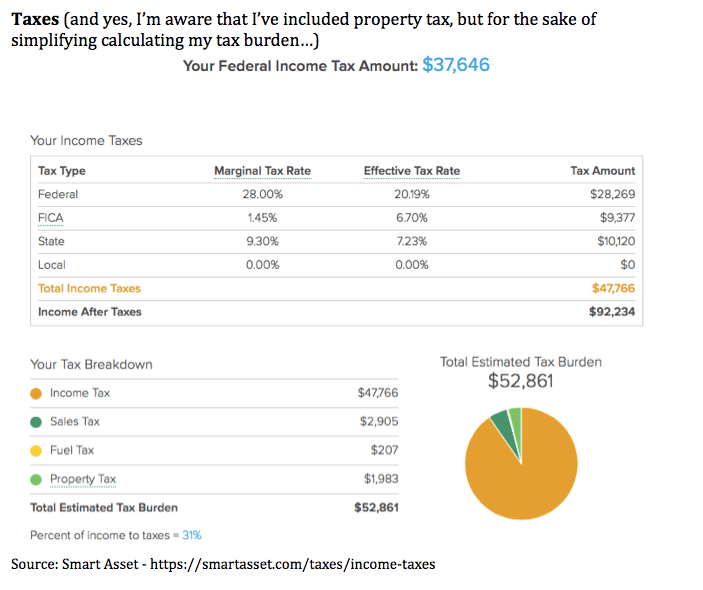The width and height of the screenshot is (703, 590).
Task: Click the Tax Amount column header
Action: [602, 171]
